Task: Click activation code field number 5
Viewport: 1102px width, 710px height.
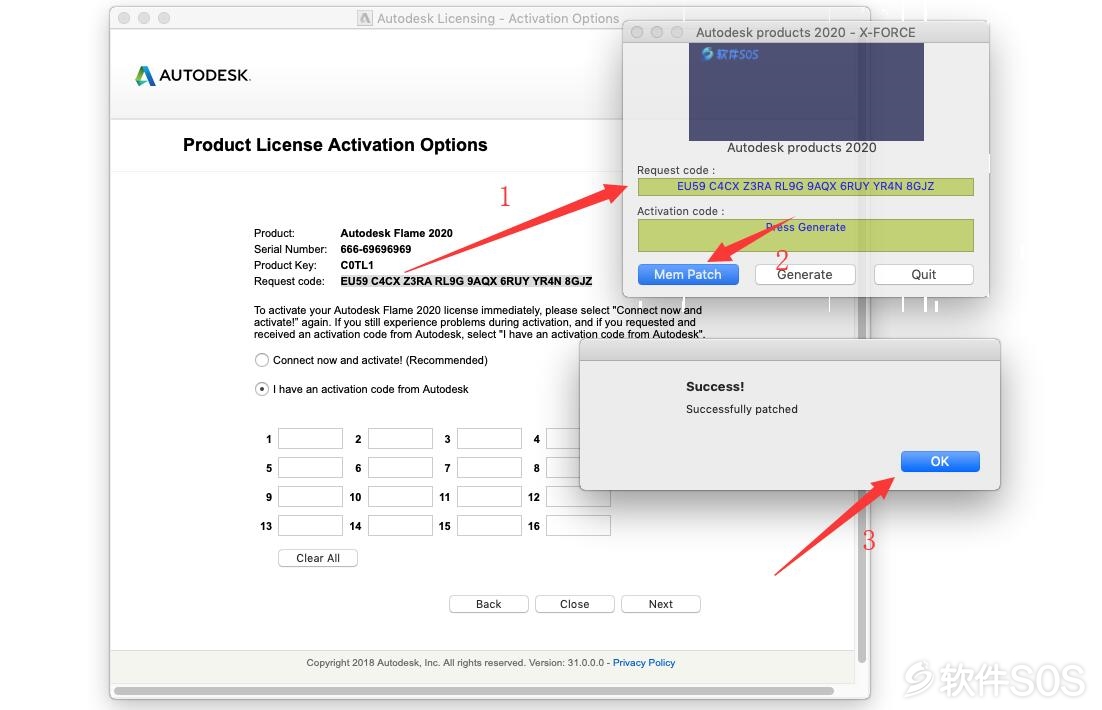Action: [x=311, y=467]
